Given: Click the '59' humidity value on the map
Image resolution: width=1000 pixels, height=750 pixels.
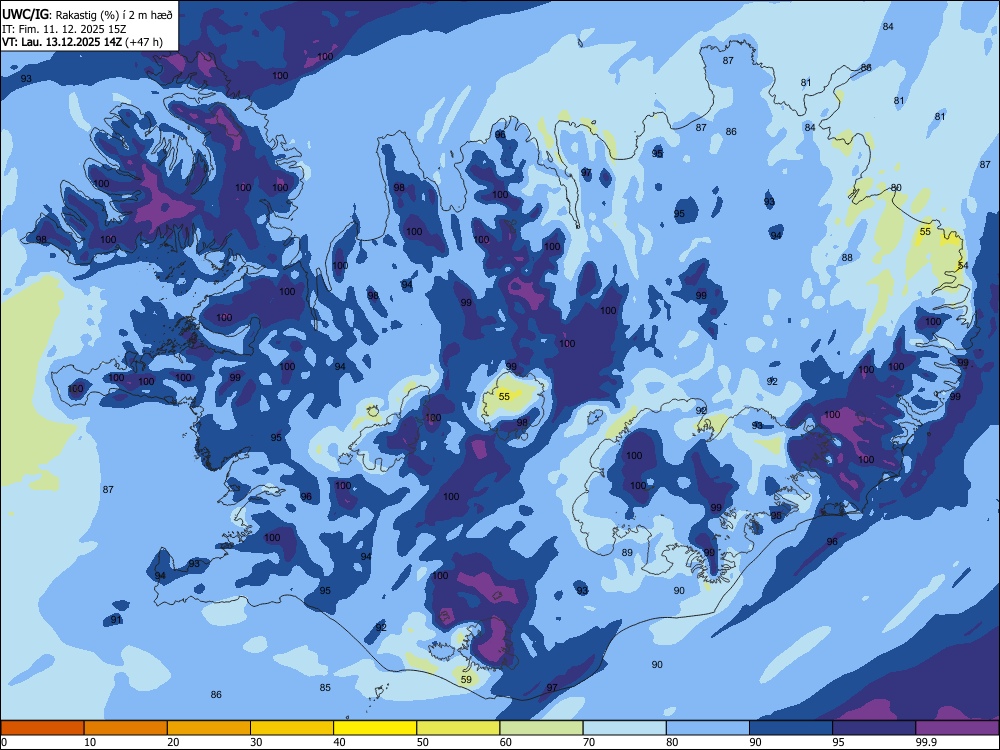Looking at the screenshot, I should click(x=466, y=680).
